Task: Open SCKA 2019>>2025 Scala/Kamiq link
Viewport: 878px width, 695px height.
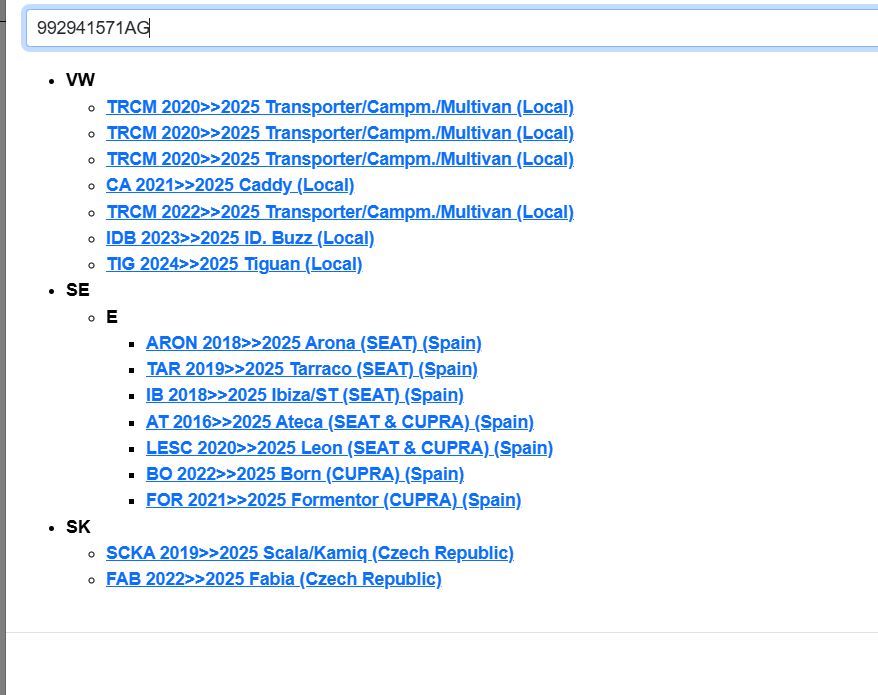Action: pos(310,553)
